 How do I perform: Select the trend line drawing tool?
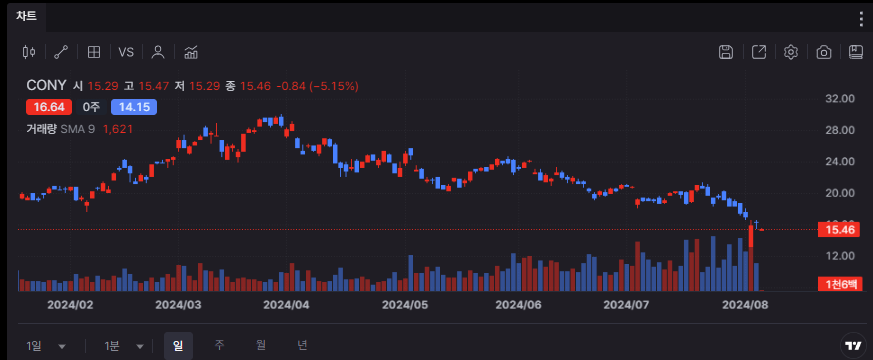pyautogui.click(x=61, y=52)
